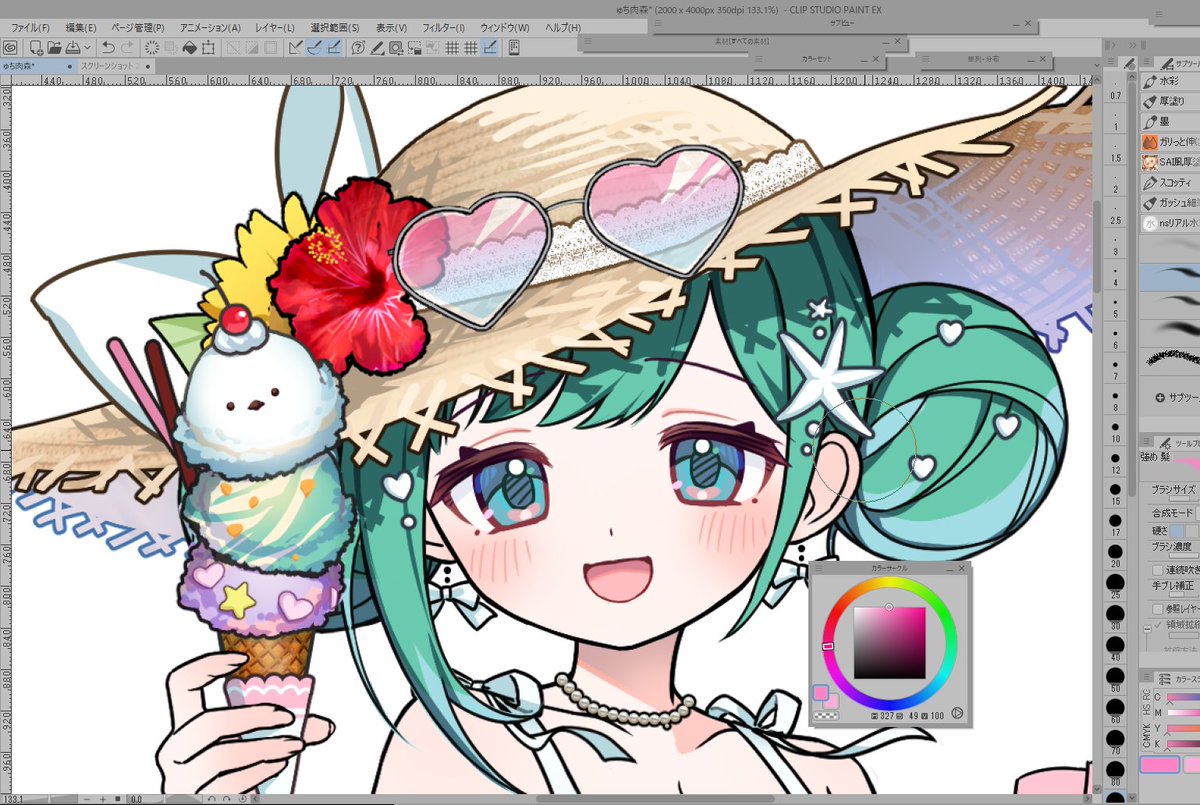Open the brush size panel menu icon

1110,62
